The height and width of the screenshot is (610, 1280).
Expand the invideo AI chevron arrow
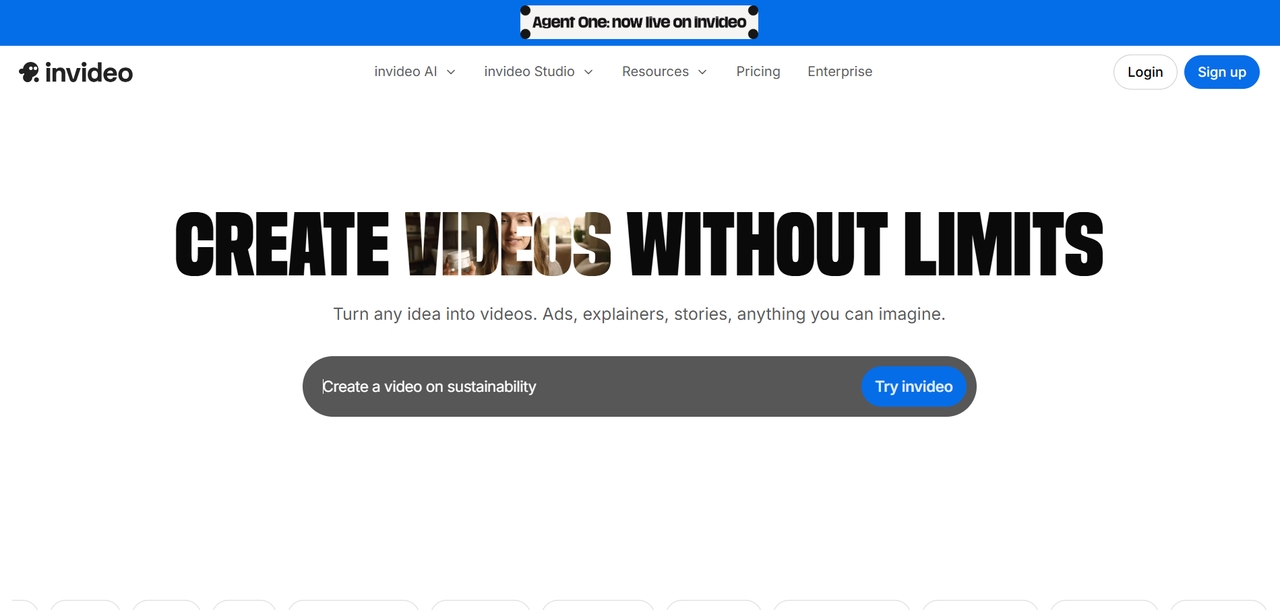point(451,72)
